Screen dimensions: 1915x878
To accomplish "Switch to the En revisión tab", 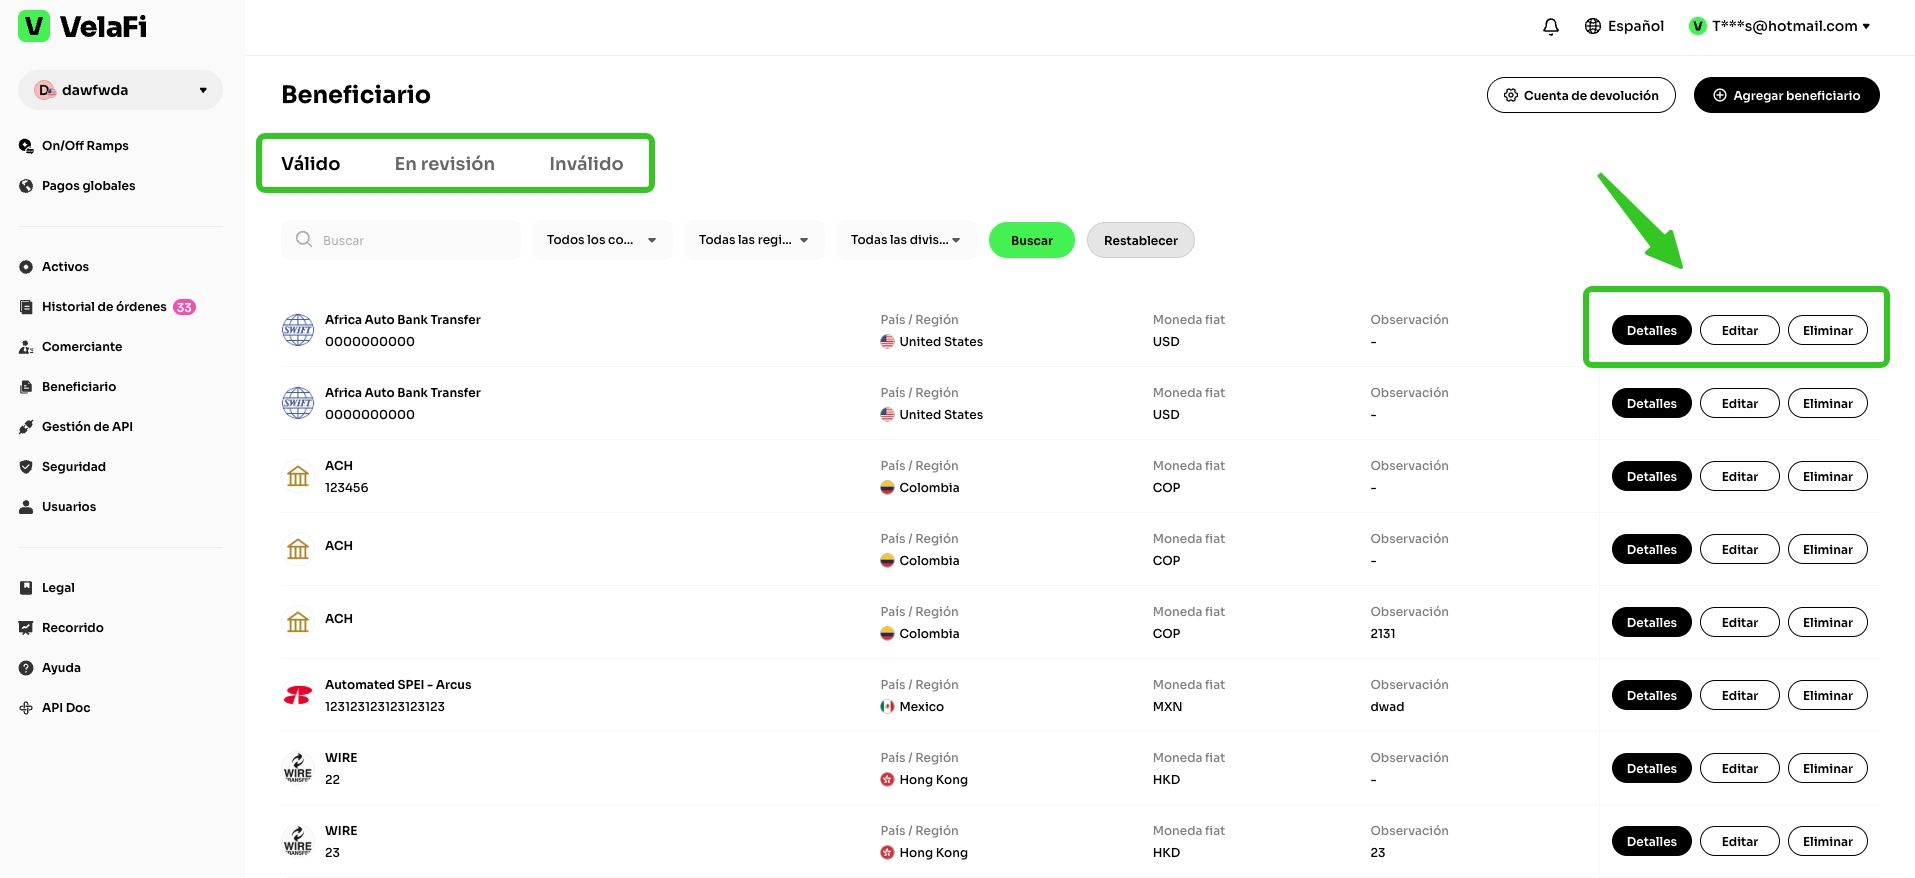I will (444, 164).
